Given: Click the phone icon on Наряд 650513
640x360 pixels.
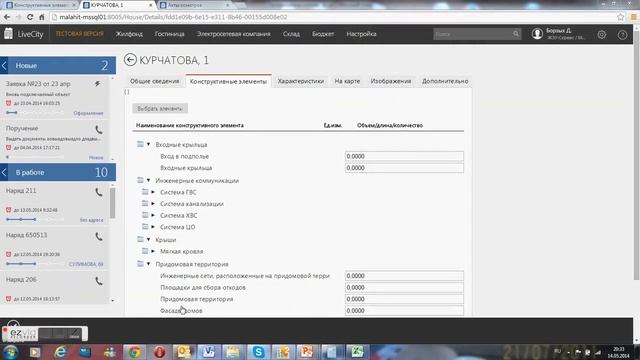Looking at the screenshot, I should point(99,237).
